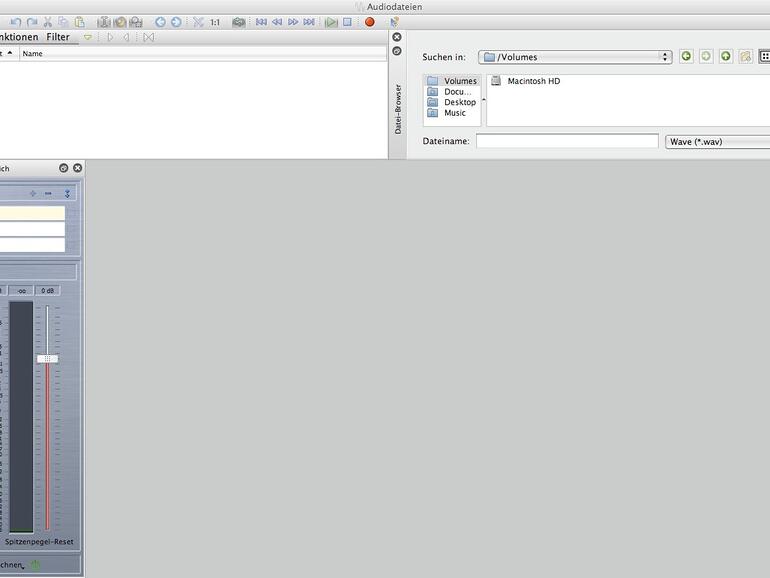Click the minus icon in mixer header

(48, 193)
